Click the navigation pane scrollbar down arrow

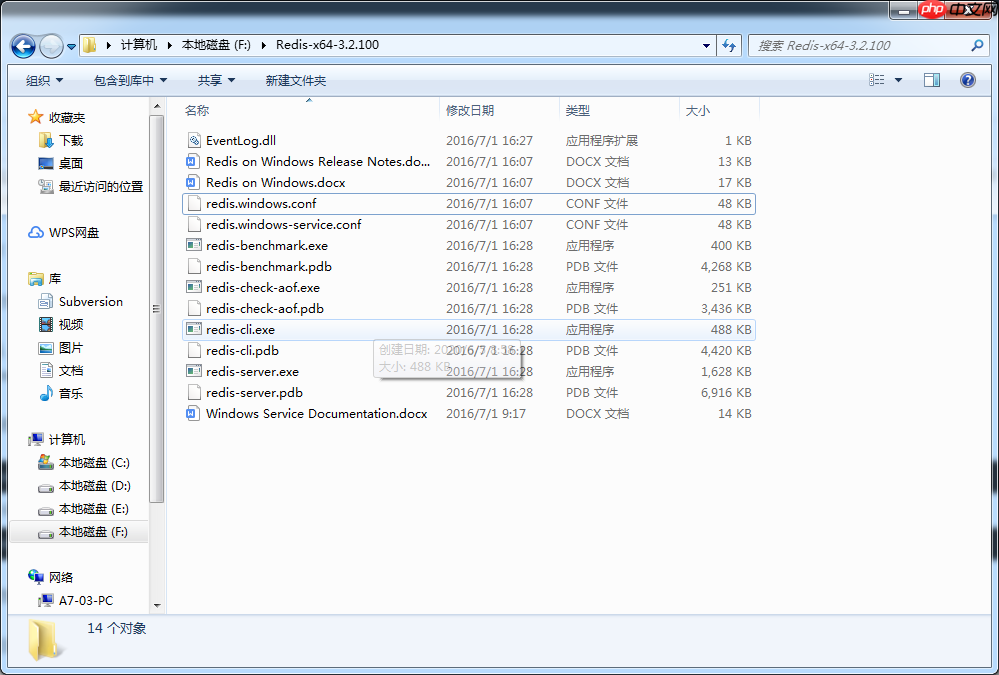tap(157, 606)
